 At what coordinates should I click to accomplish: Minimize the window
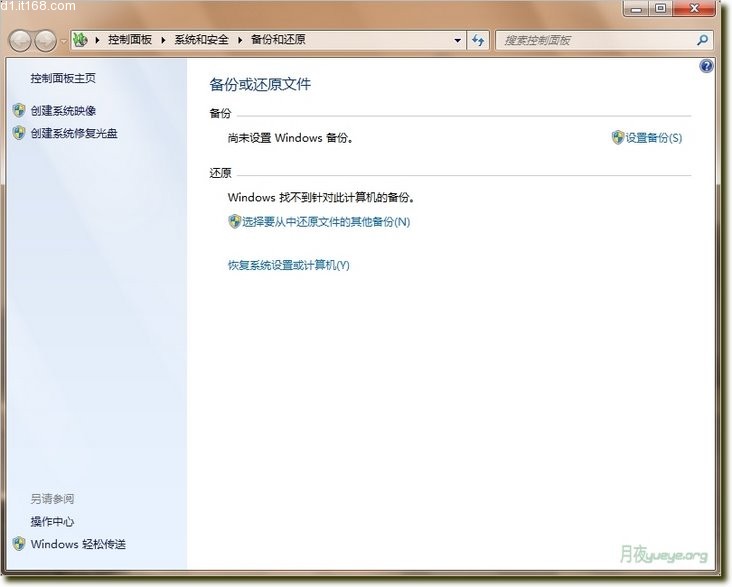coord(636,9)
